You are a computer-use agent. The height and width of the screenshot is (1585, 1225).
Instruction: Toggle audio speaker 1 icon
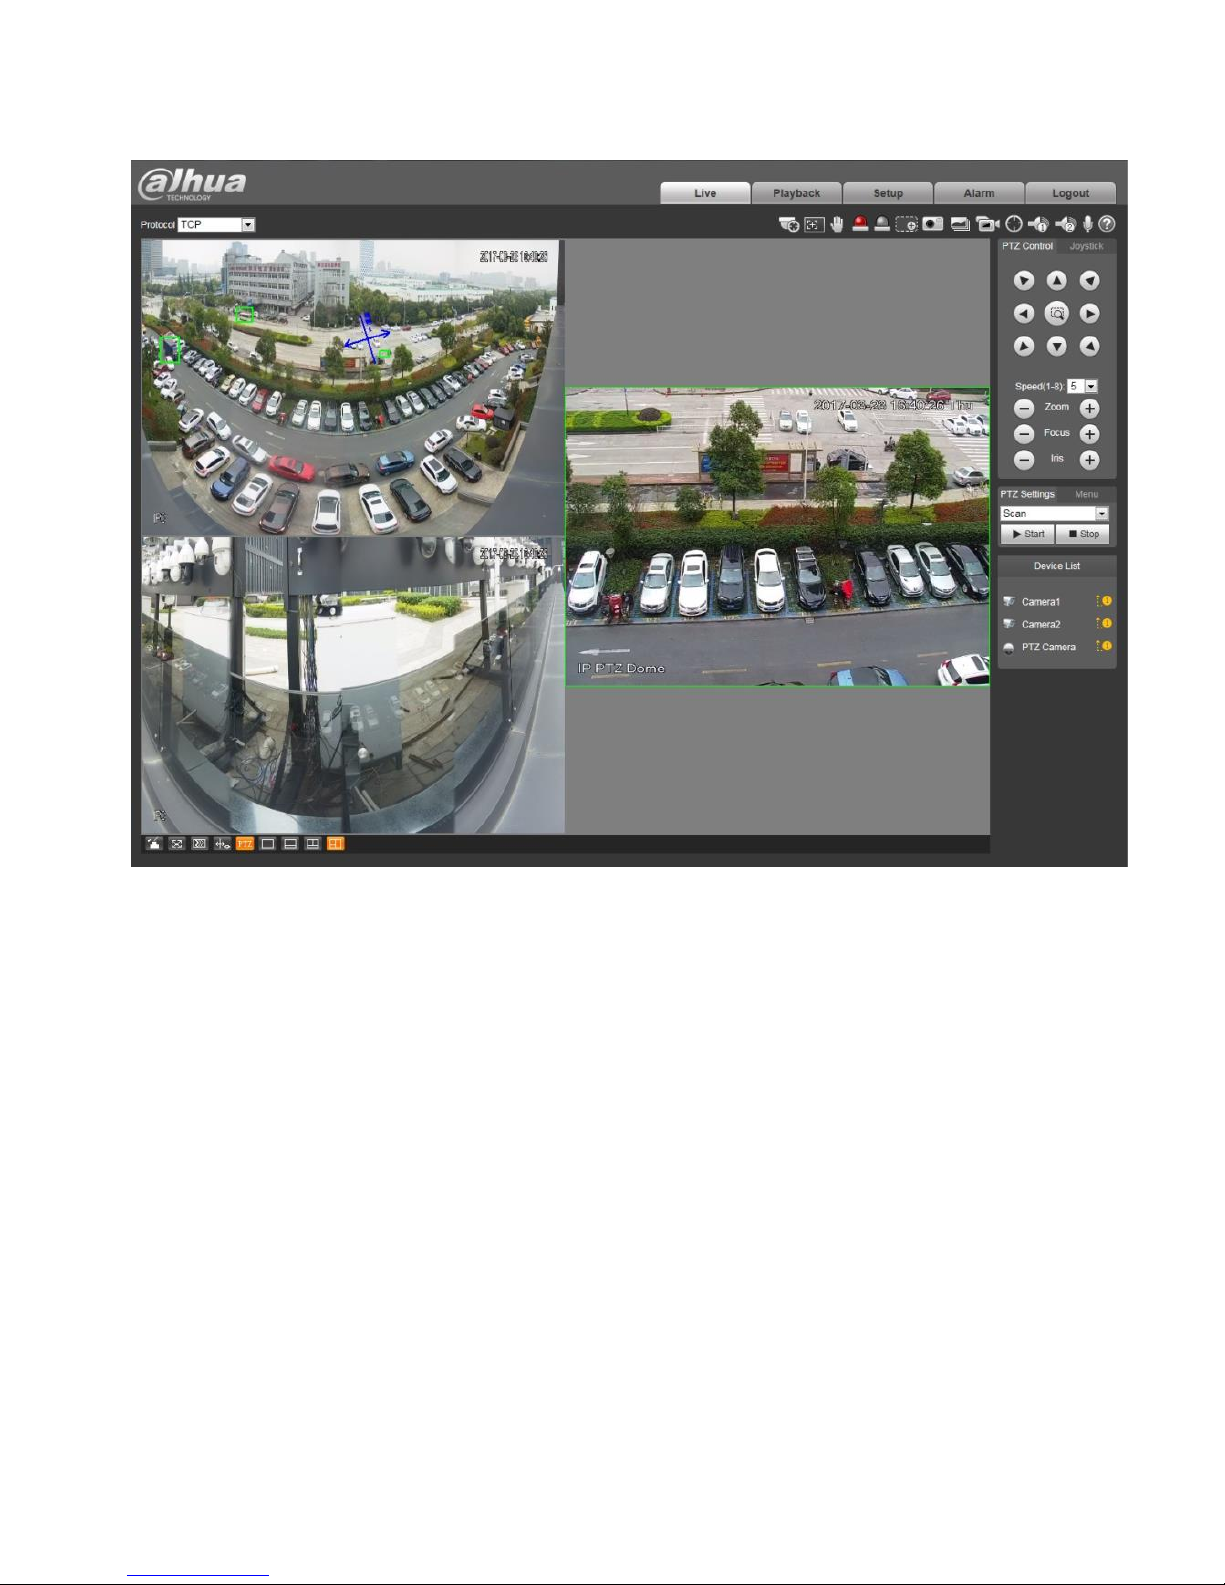(x=1038, y=225)
